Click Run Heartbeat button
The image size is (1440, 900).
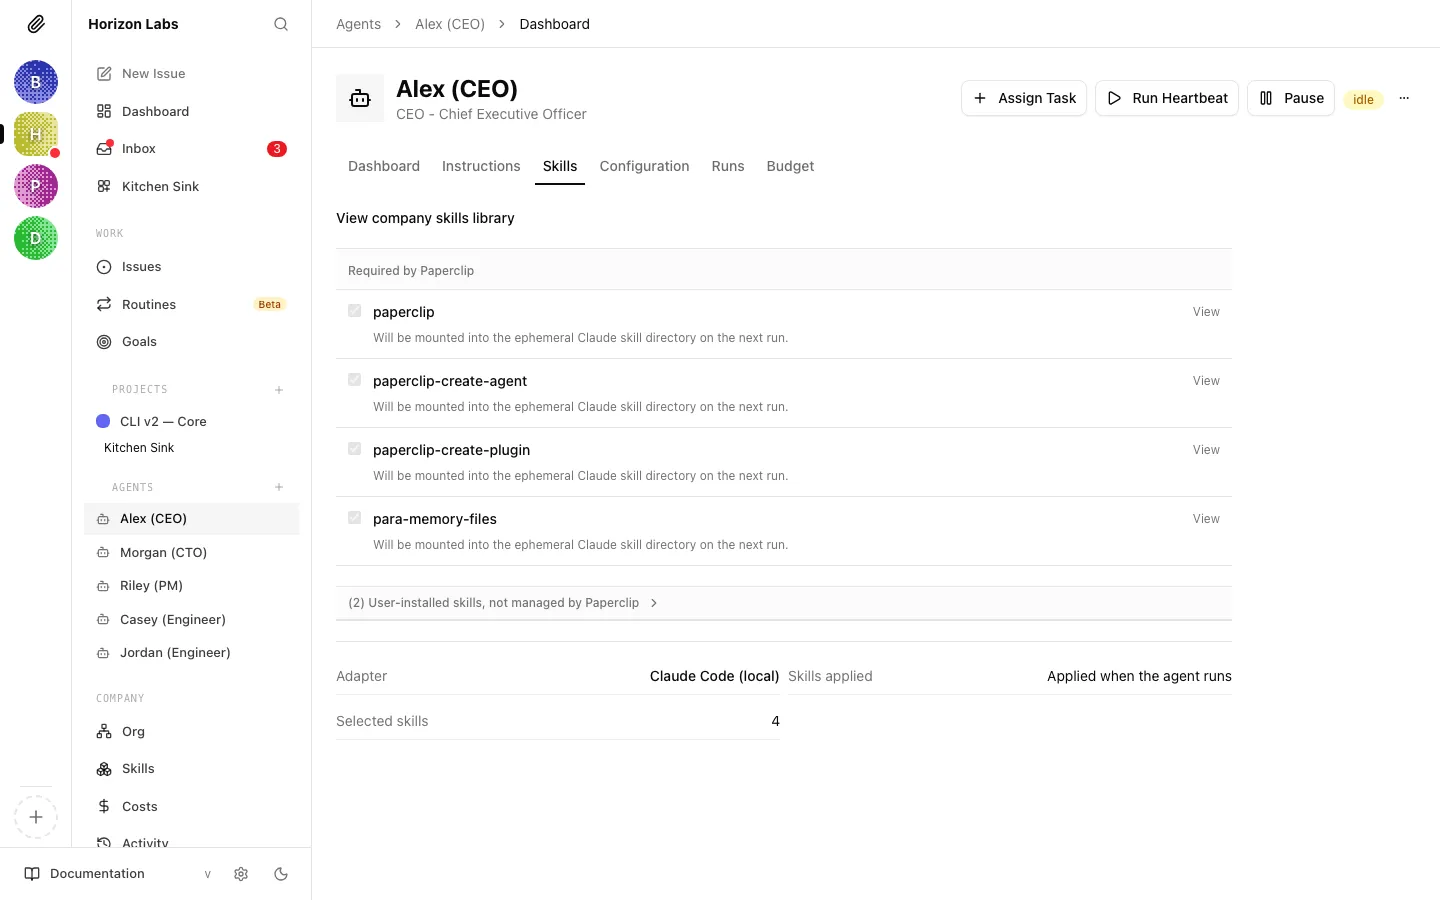click(x=1167, y=98)
